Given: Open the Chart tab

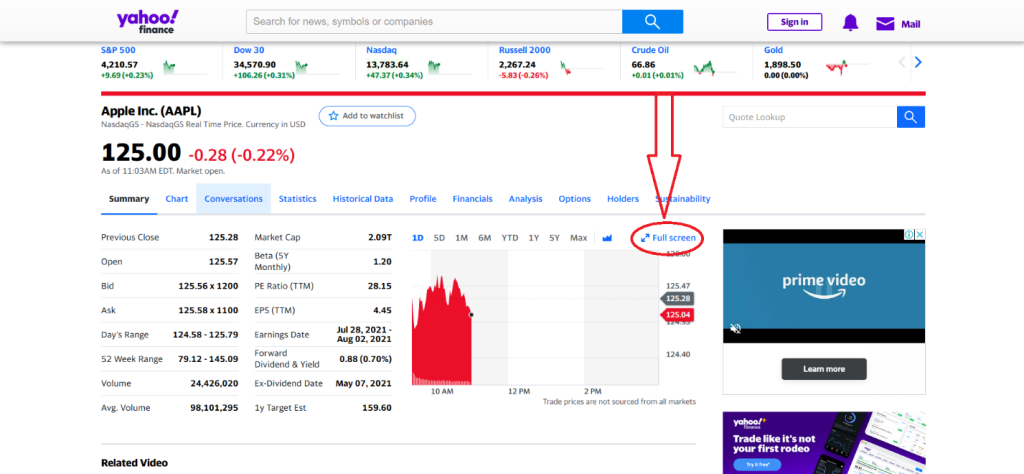Looking at the screenshot, I should (x=176, y=198).
